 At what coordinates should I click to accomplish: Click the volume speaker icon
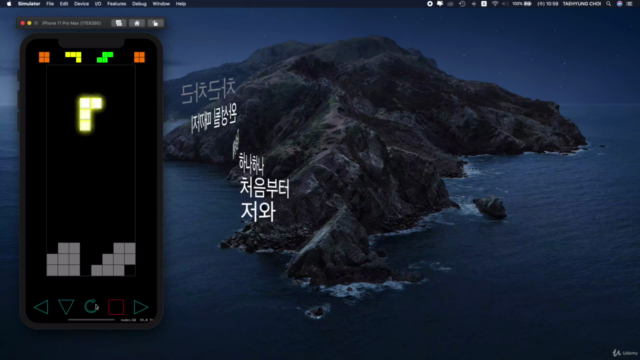pos(504,4)
